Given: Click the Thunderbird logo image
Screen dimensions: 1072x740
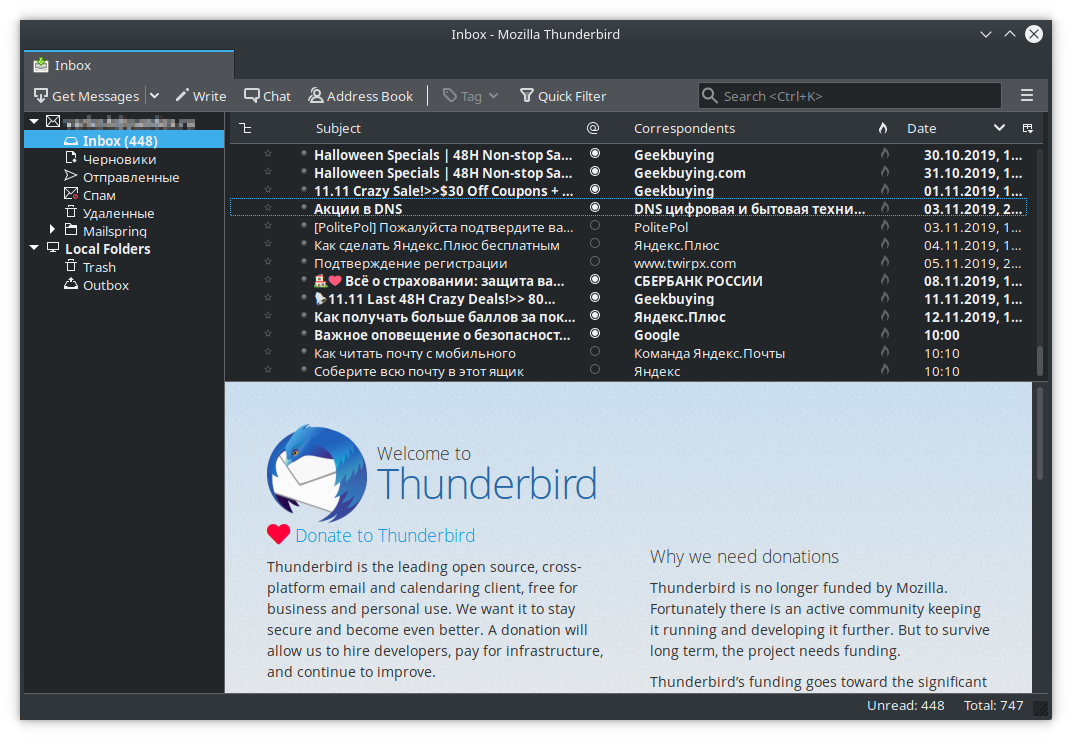Looking at the screenshot, I should tap(317, 474).
